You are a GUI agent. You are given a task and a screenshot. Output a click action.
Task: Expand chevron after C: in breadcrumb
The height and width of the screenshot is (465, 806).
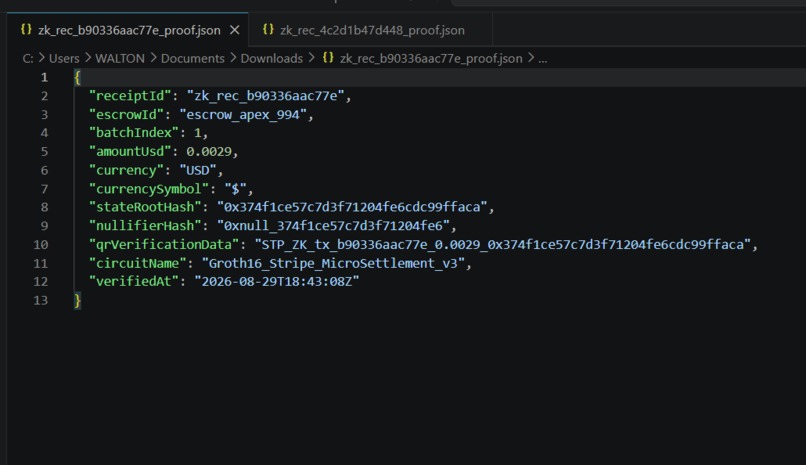41,58
